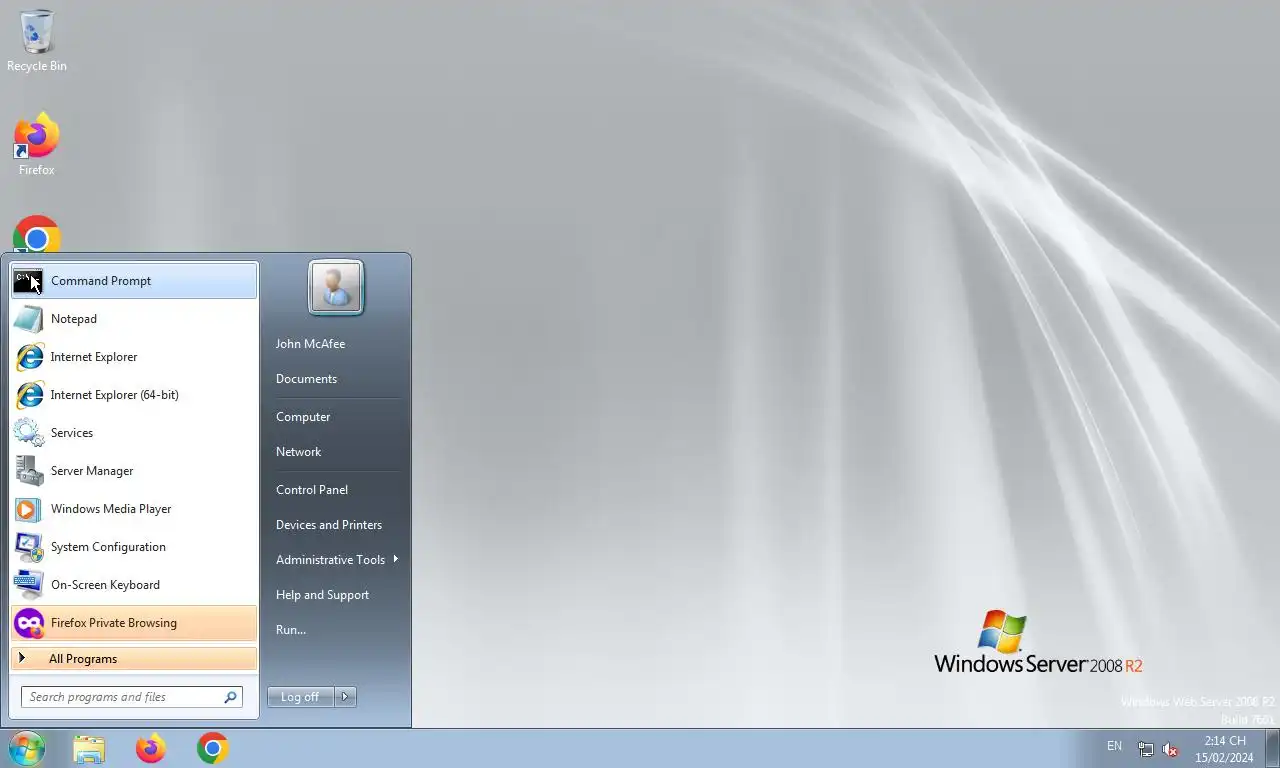Click the Windows Media Player icon
This screenshot has height=768, width=1280.
28,509
